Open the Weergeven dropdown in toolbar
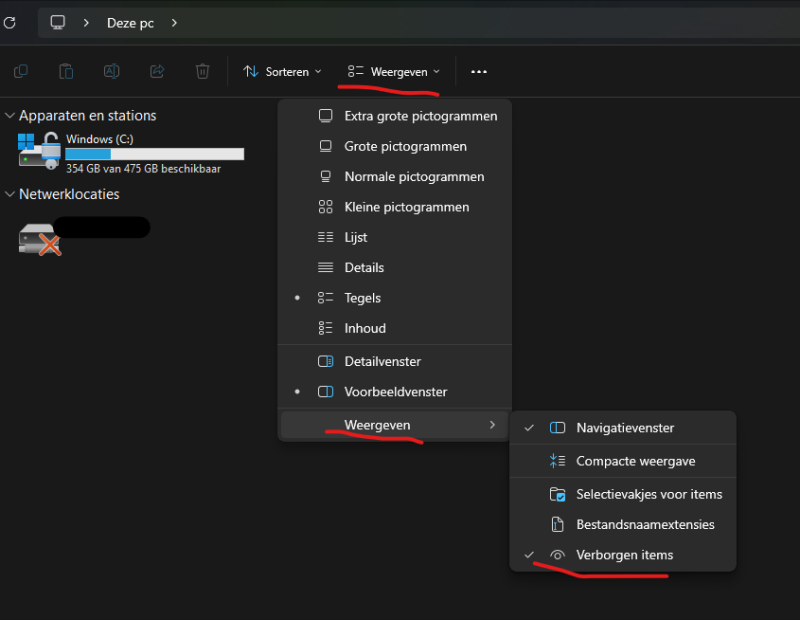 click(x=394, y=72)
